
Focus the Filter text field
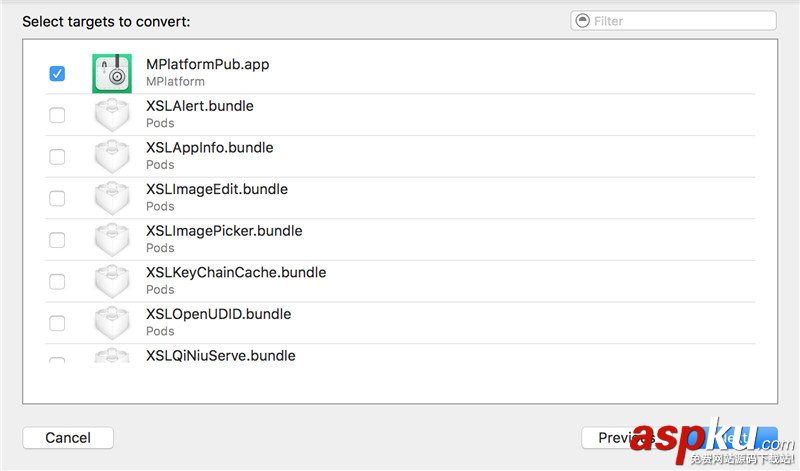680,21
